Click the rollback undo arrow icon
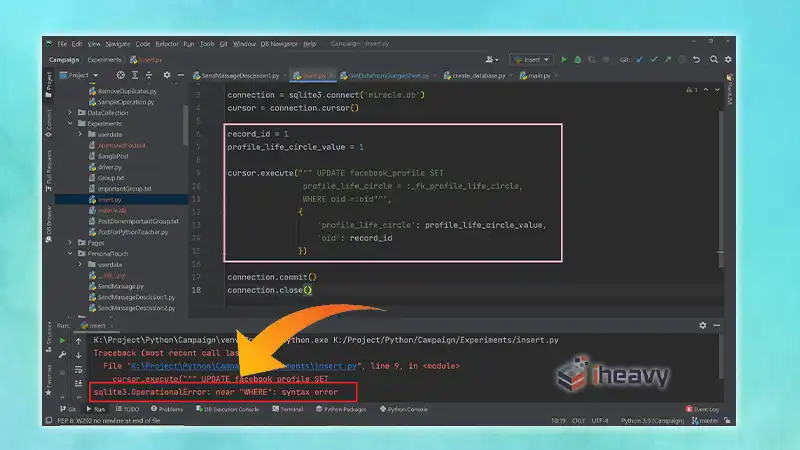800x450 pixels. click(696, 60)
